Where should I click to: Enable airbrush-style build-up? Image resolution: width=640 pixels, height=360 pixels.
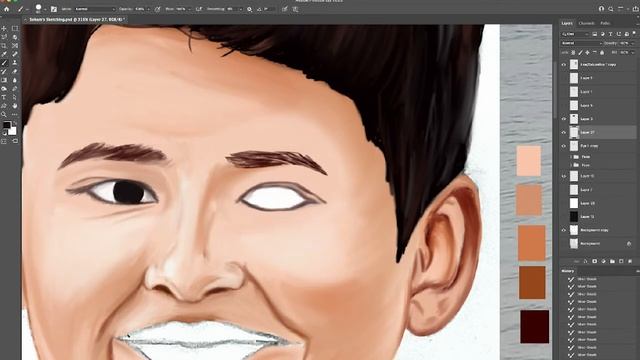pos(199,9)
